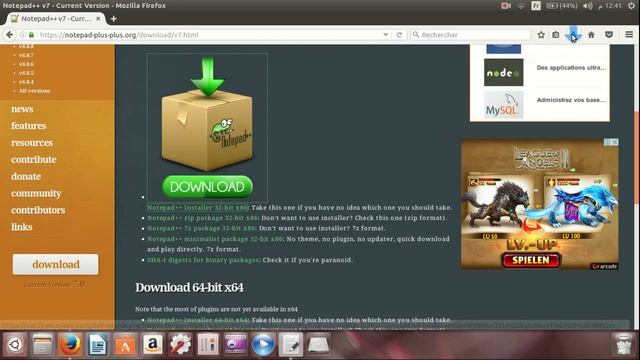Open Notepad++ 7z package 32-bit x86 link
This screenshot has width=640, height=360.
tap(201, 228)
